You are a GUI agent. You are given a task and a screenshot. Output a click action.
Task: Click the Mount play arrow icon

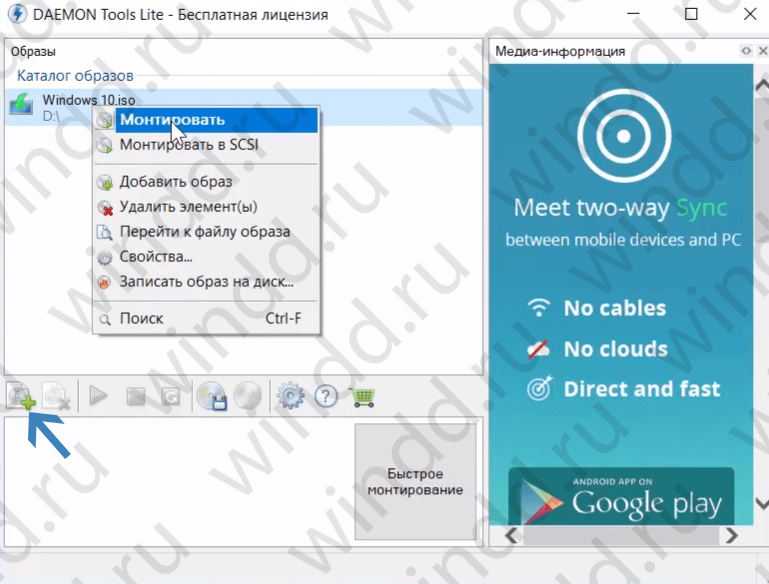pyautogui.click(x=98, y=396)
